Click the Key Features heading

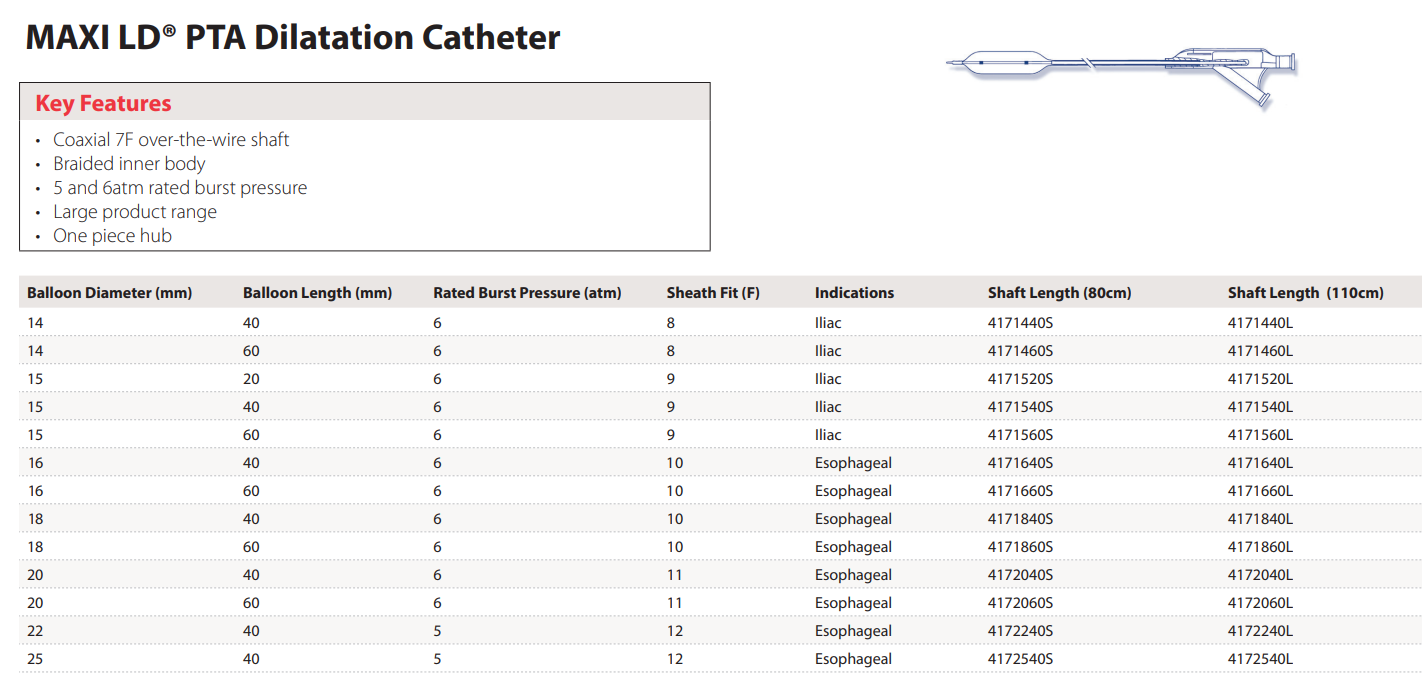pyautogui.click(x=103, y=104)
